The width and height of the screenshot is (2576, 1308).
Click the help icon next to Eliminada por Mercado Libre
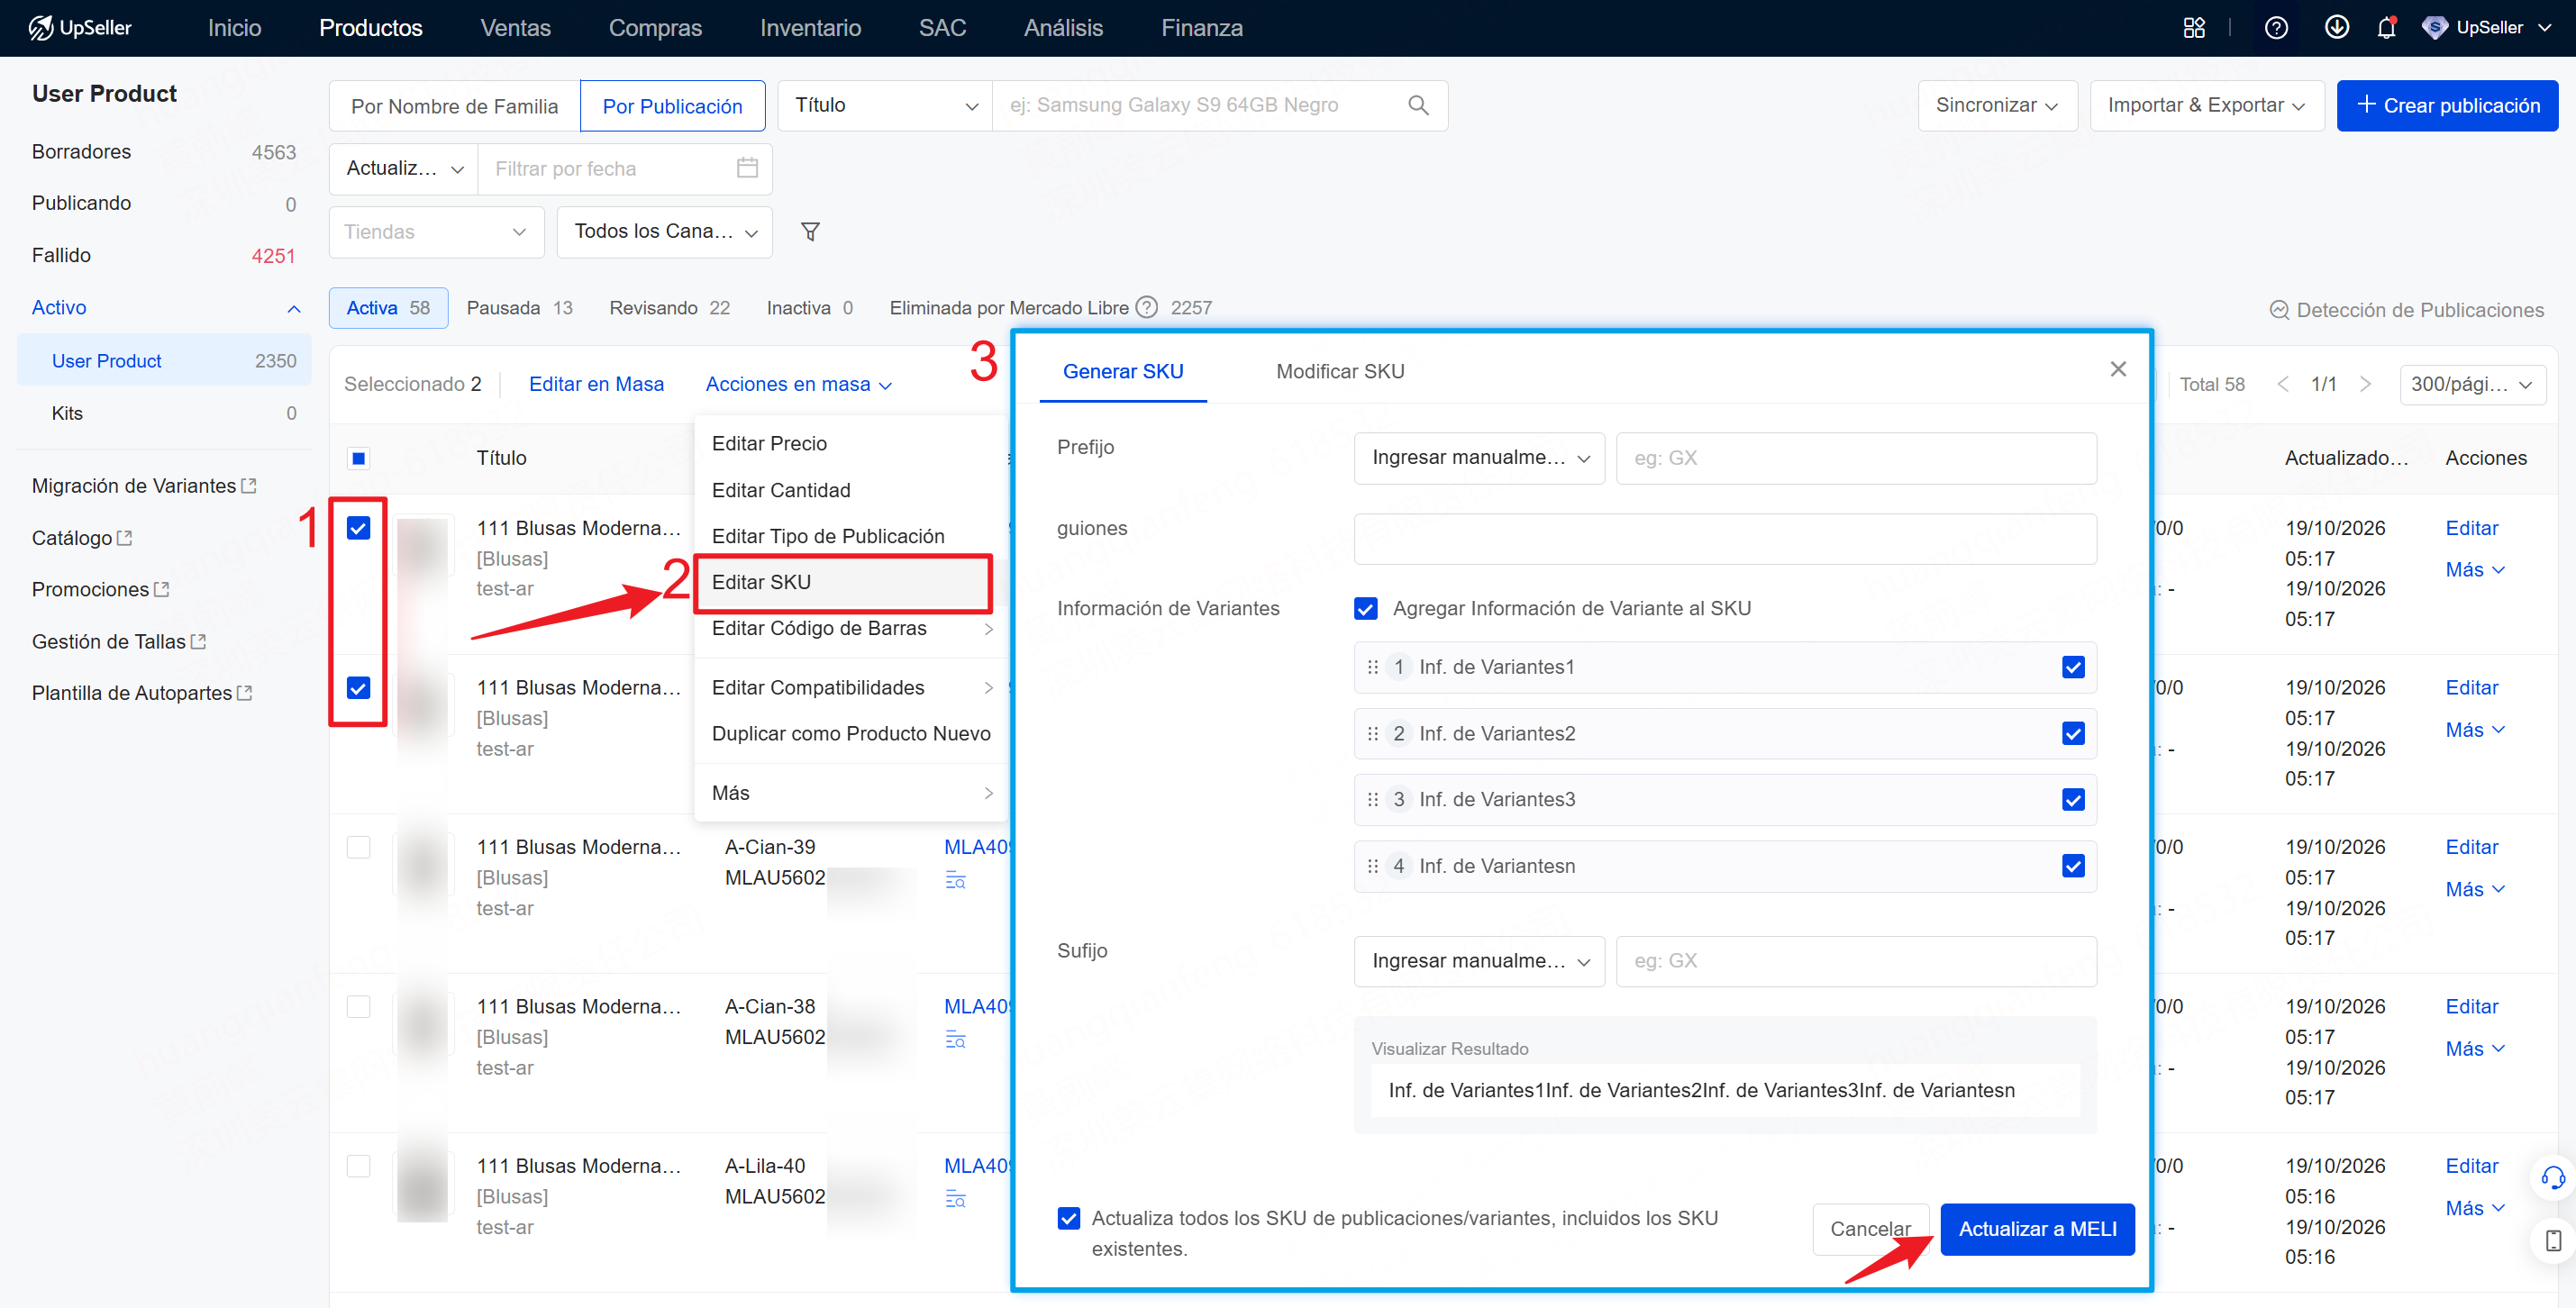(x=1147, y=307)
